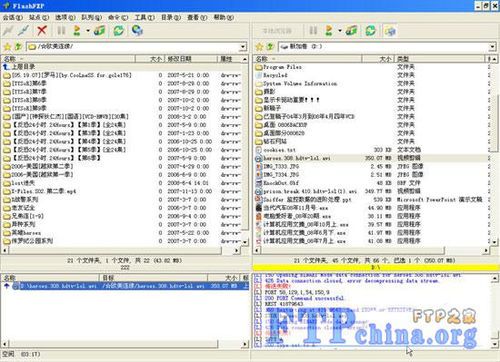Sort remote pane by 修改日期 column
Image resolution: width=500 pixels, height=362 pixels.
click(191, 59)
